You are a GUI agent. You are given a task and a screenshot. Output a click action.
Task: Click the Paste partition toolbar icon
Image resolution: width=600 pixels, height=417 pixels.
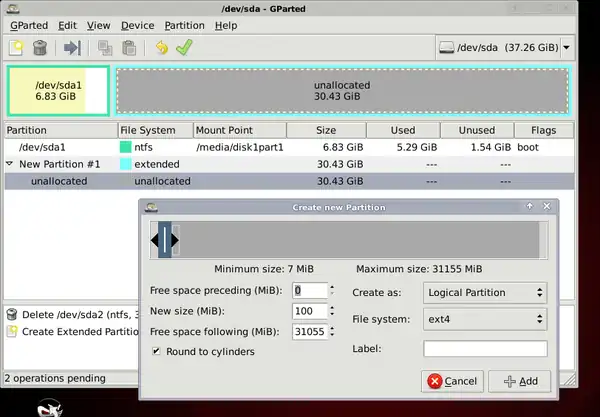[128, 47]
